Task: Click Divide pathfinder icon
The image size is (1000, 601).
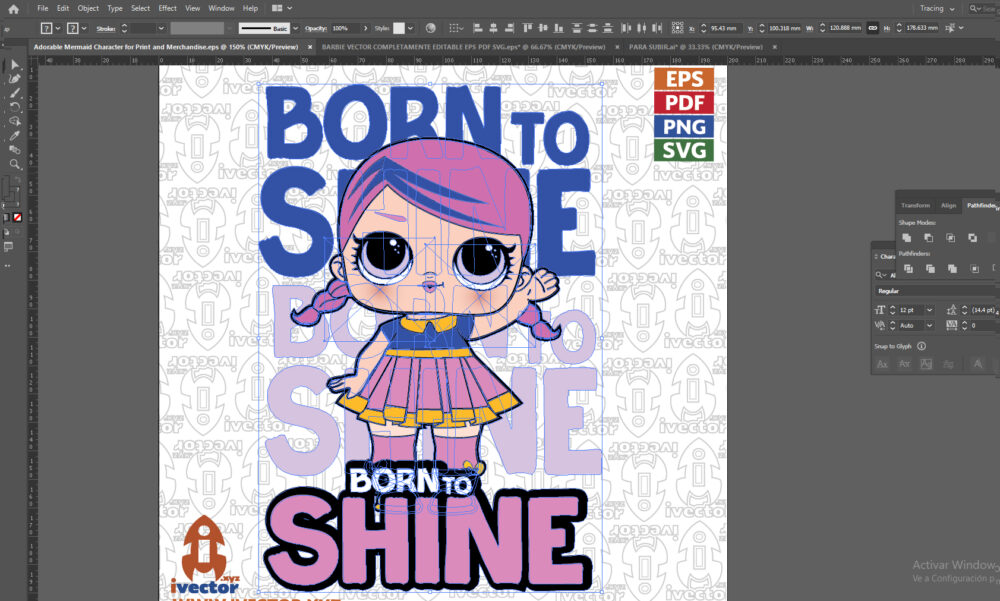Action: [908, 269]
